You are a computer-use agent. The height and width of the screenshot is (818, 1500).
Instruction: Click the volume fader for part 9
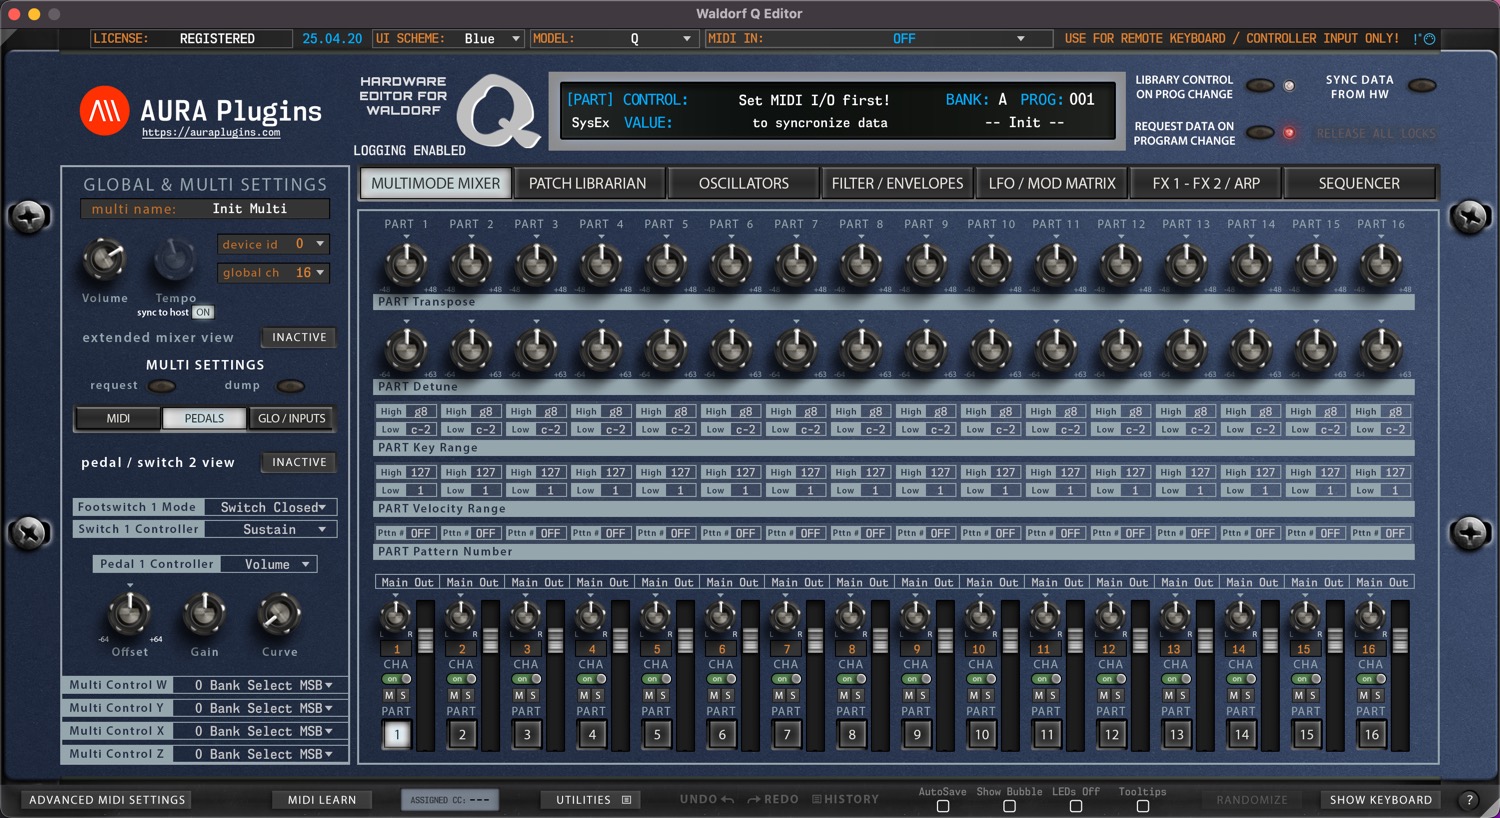click(945, 640)
